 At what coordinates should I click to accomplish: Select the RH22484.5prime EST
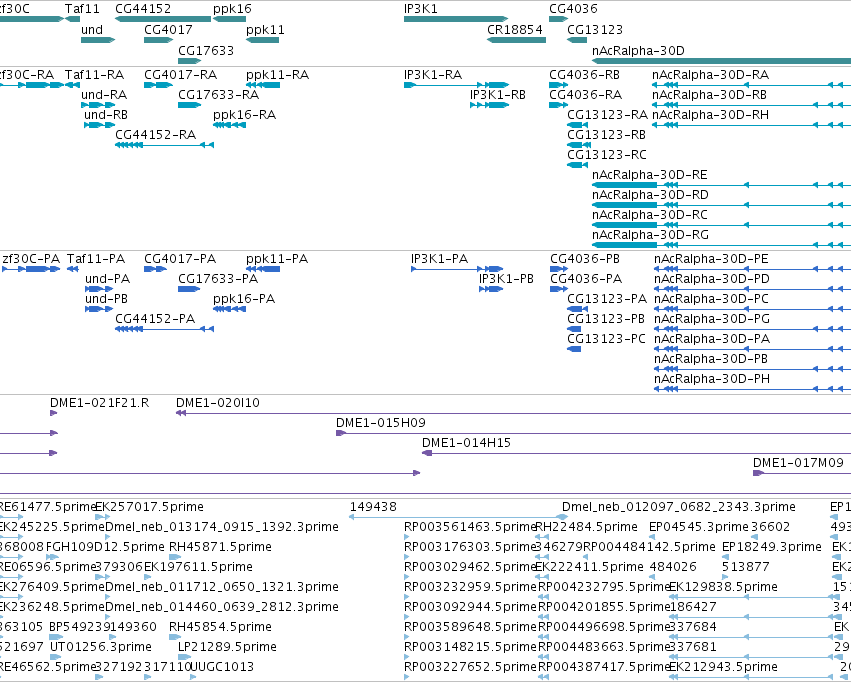[542, 537]
